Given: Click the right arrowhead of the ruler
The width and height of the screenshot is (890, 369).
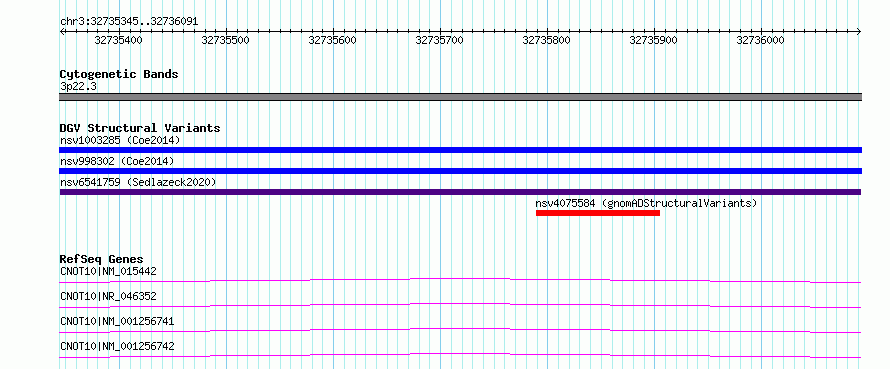Looking at the screenshot, I should (x=859, y=31).
